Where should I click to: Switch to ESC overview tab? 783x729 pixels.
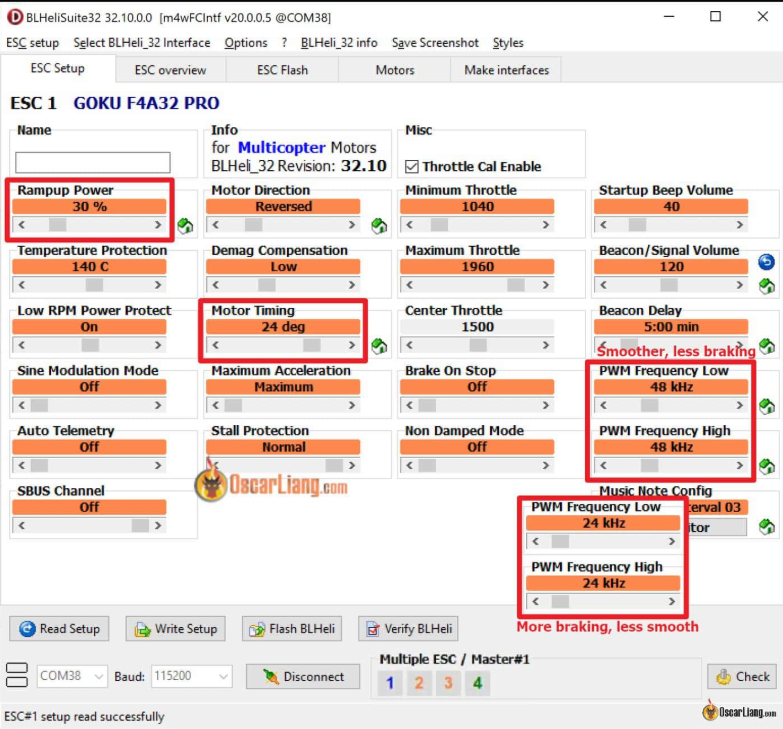[170, 70]
